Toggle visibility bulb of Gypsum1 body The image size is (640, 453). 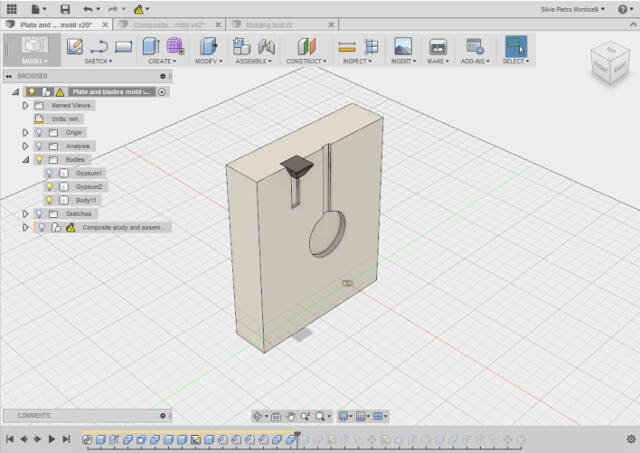point(49,173)
